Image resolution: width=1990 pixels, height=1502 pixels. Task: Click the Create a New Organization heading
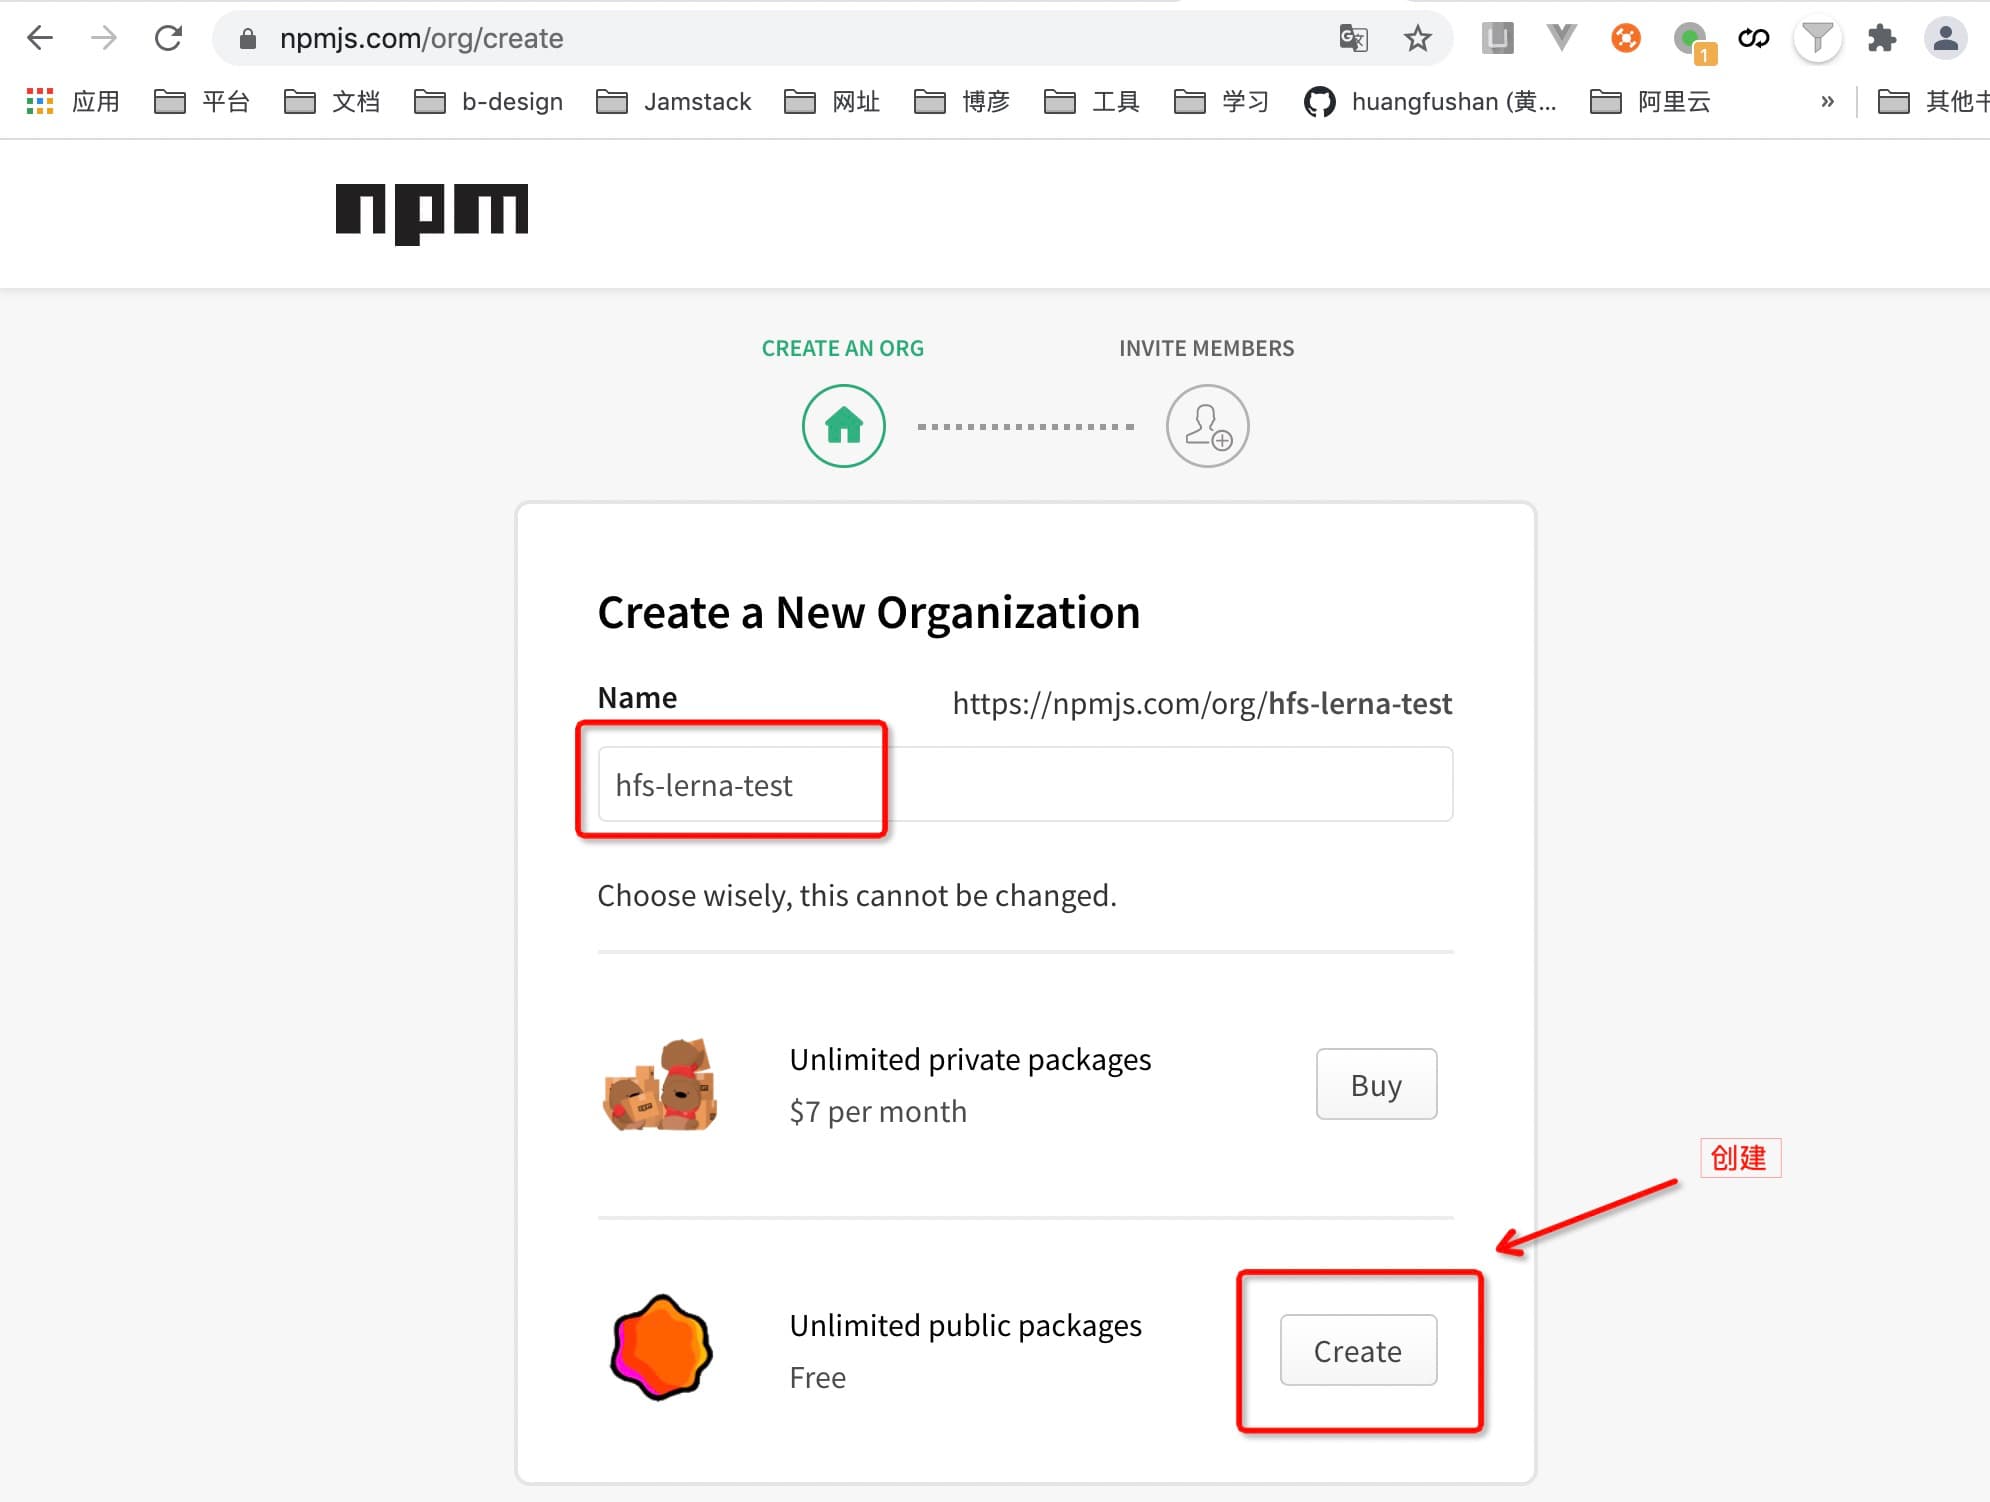pyautogui.click(x=868, y=612)
